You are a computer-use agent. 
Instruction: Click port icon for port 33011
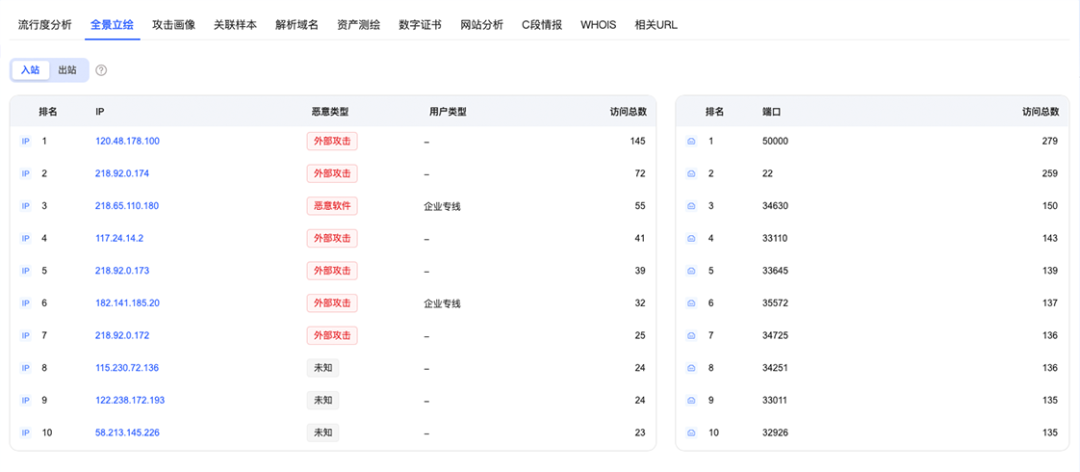(692, 400)
